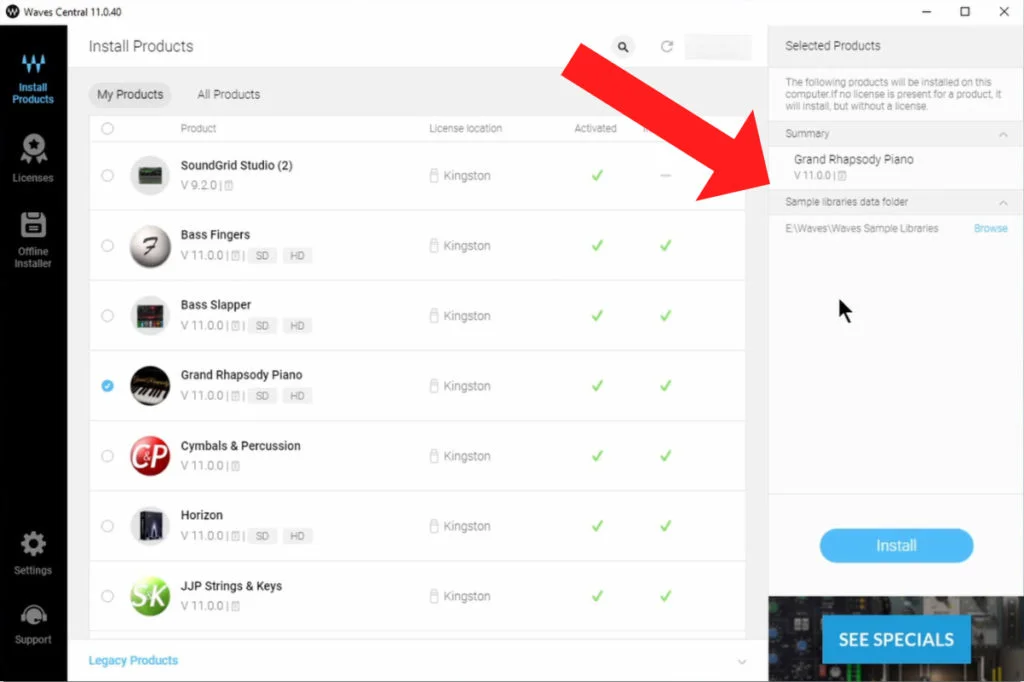
Task: Select the Horizon product
Action: pos(107,526)
